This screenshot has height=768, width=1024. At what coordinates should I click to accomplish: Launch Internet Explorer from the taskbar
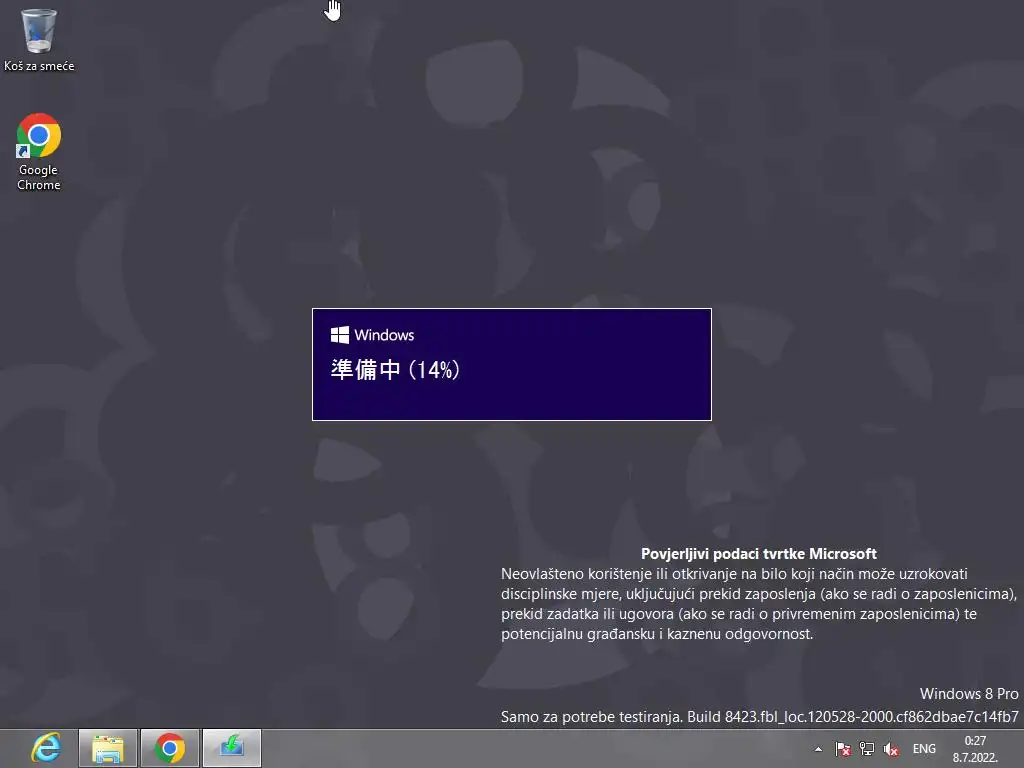point(46,748)
